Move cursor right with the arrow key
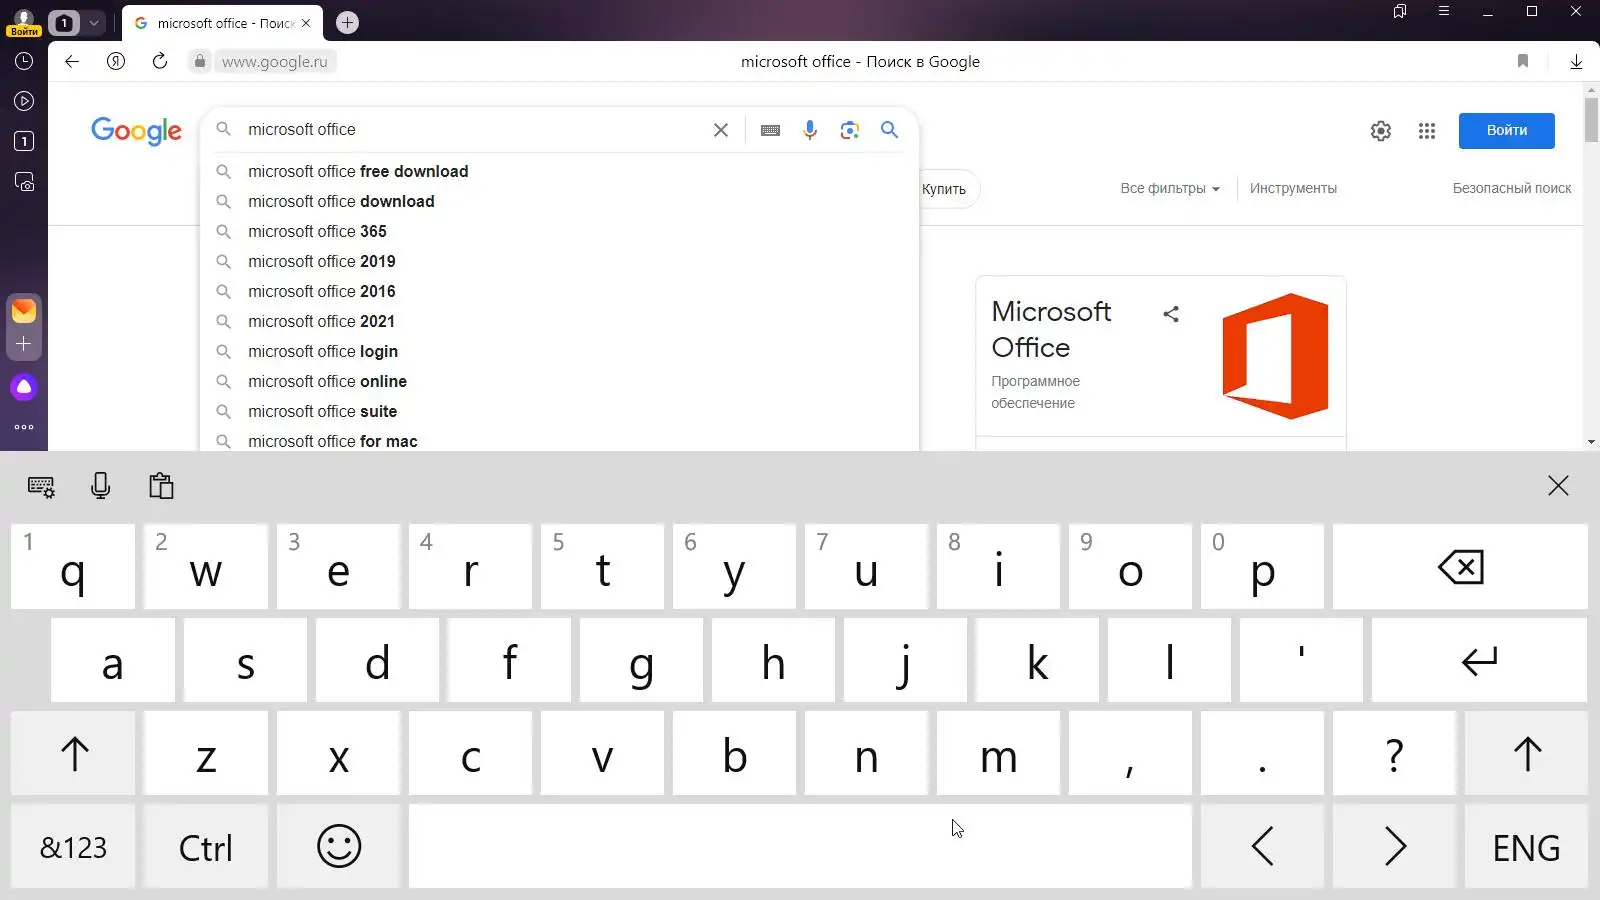 1394,847
